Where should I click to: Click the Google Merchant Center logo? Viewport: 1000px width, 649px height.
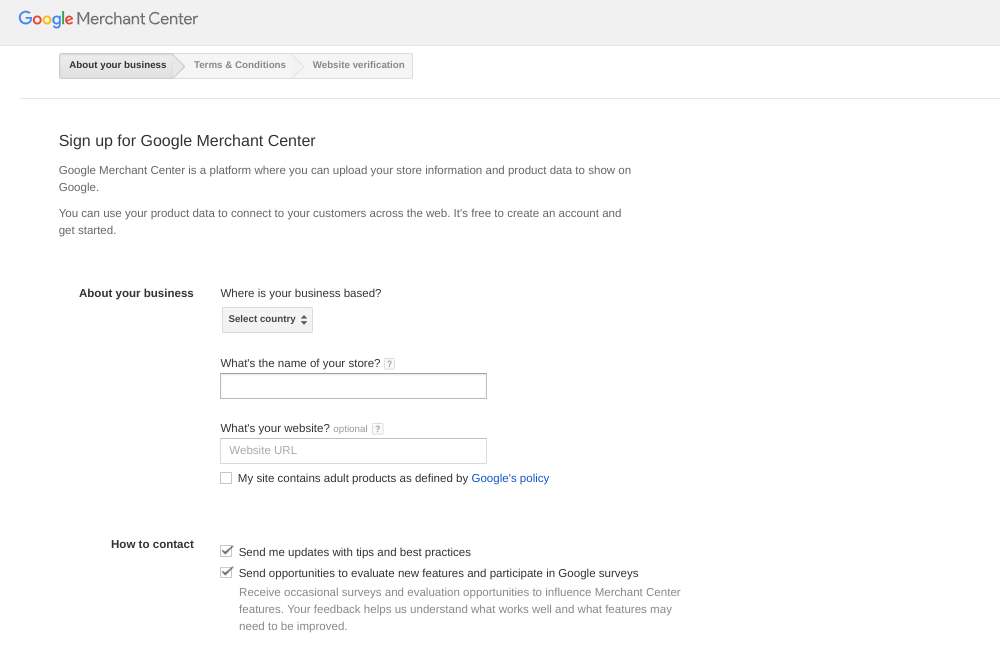(x=108, y=19)
